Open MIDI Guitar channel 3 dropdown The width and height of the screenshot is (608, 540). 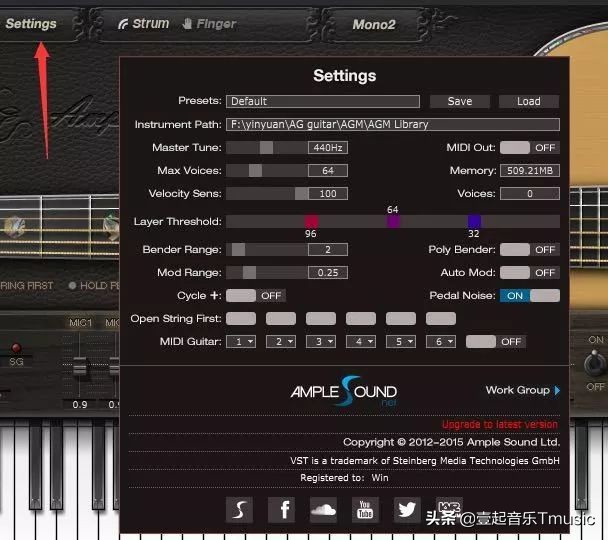pos(321,342)
